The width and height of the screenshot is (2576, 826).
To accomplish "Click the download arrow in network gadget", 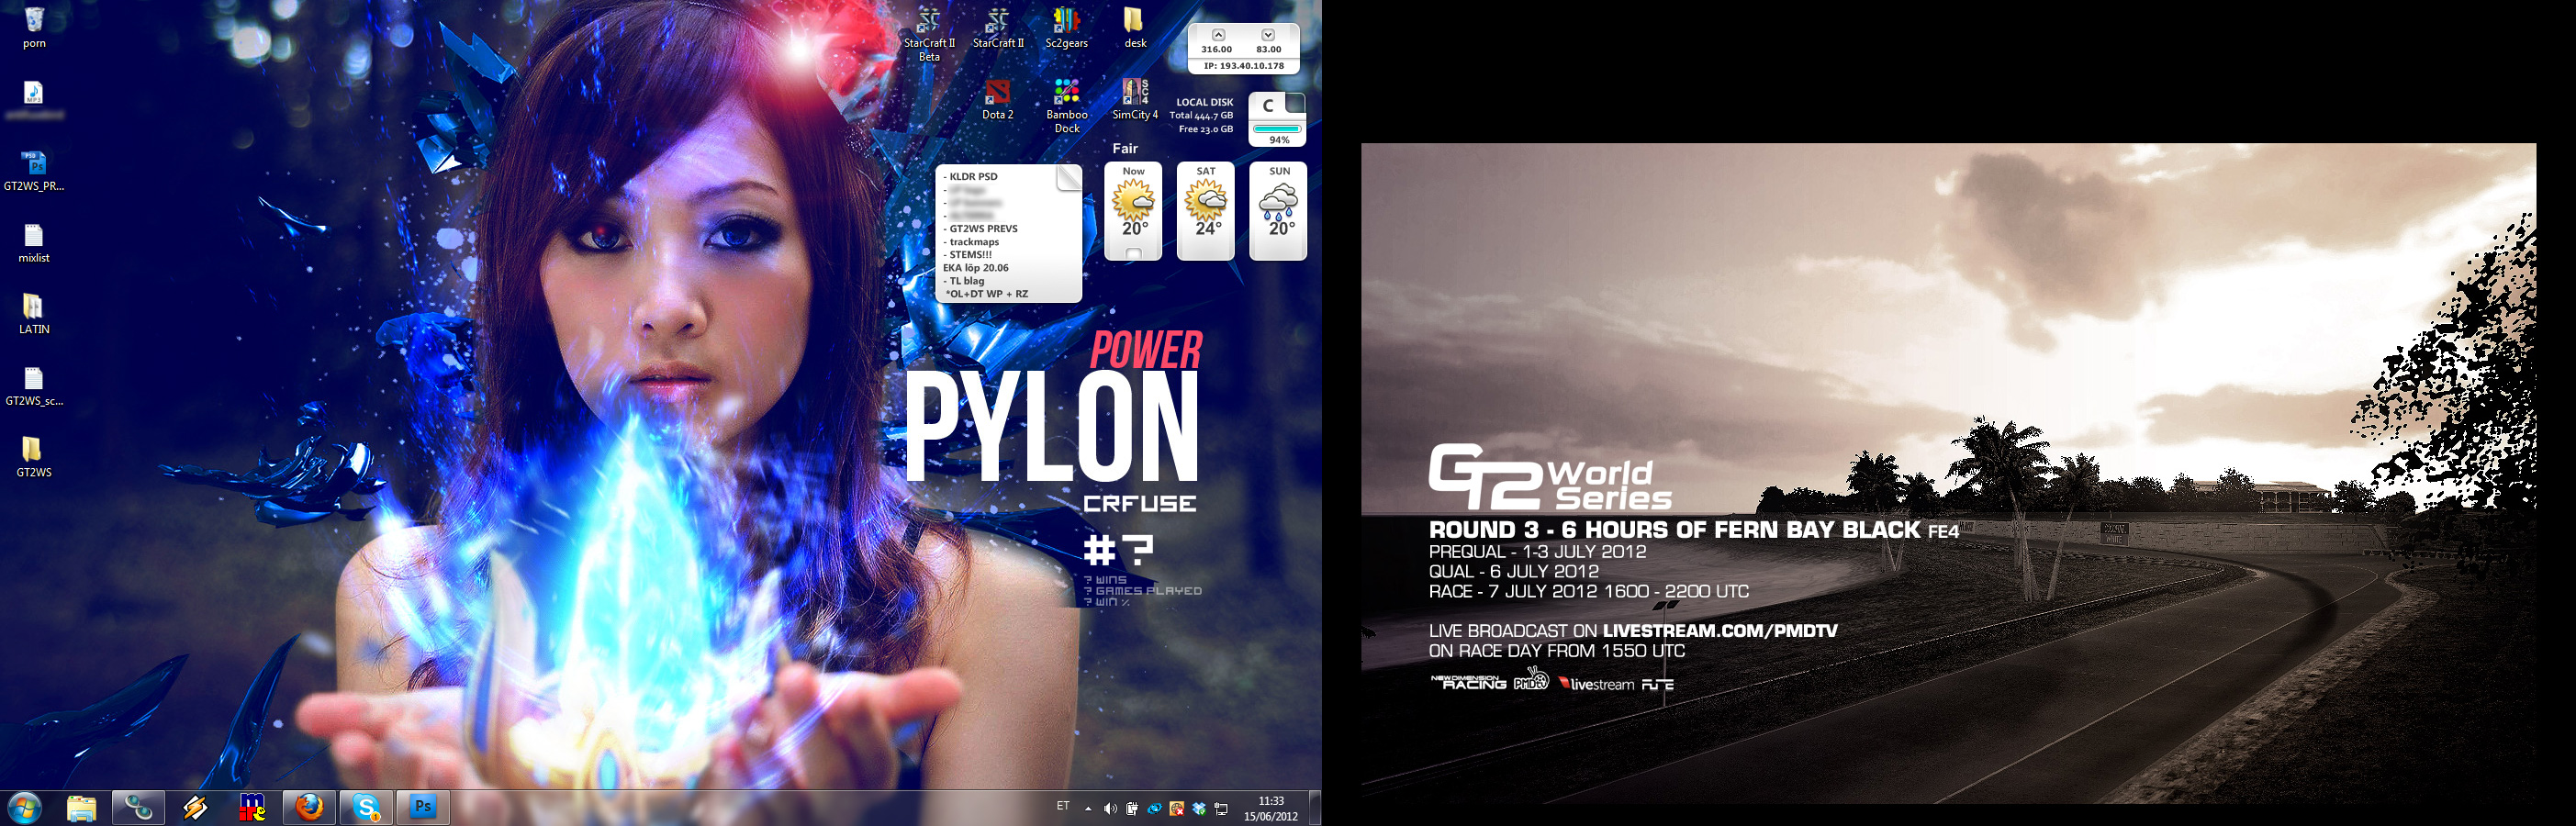I will click(1268, 35).
